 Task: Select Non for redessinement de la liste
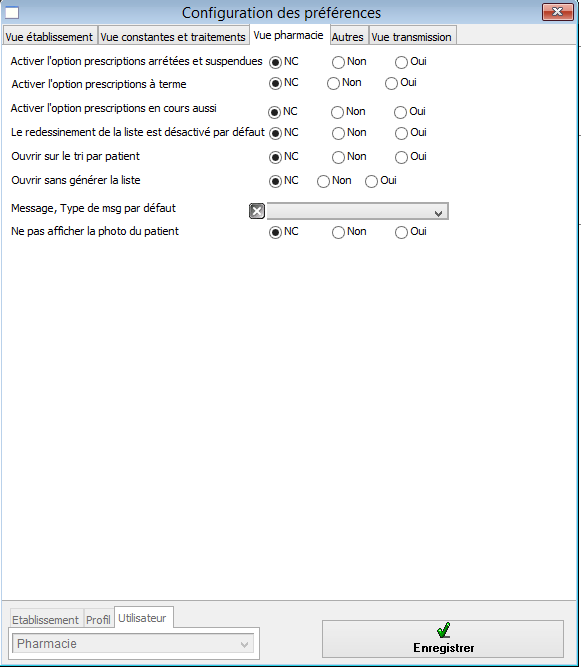click(x=338, y=134)
